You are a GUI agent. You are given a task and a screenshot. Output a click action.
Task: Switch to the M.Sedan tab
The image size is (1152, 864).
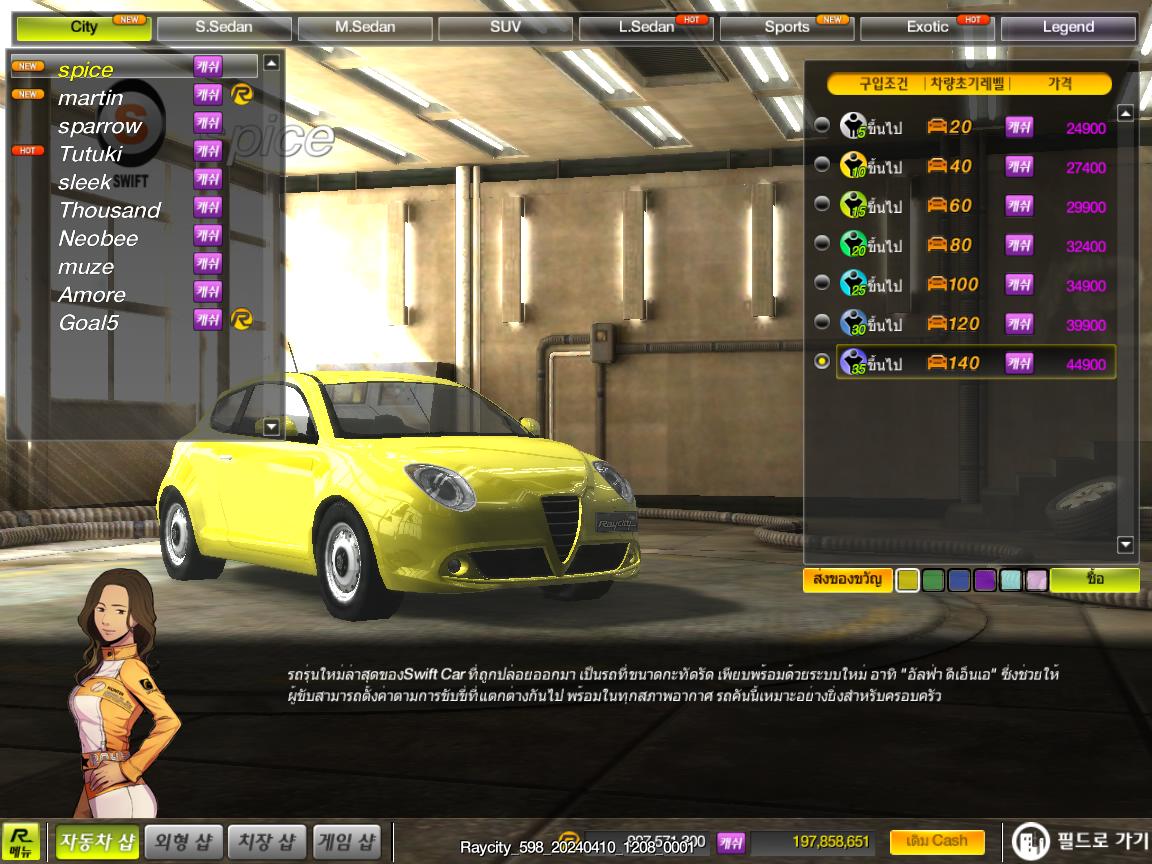click(365, 28)
